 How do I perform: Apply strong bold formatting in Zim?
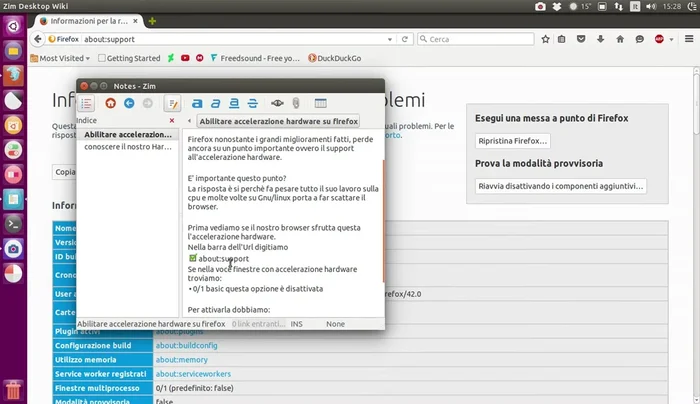tap(197, 103)
